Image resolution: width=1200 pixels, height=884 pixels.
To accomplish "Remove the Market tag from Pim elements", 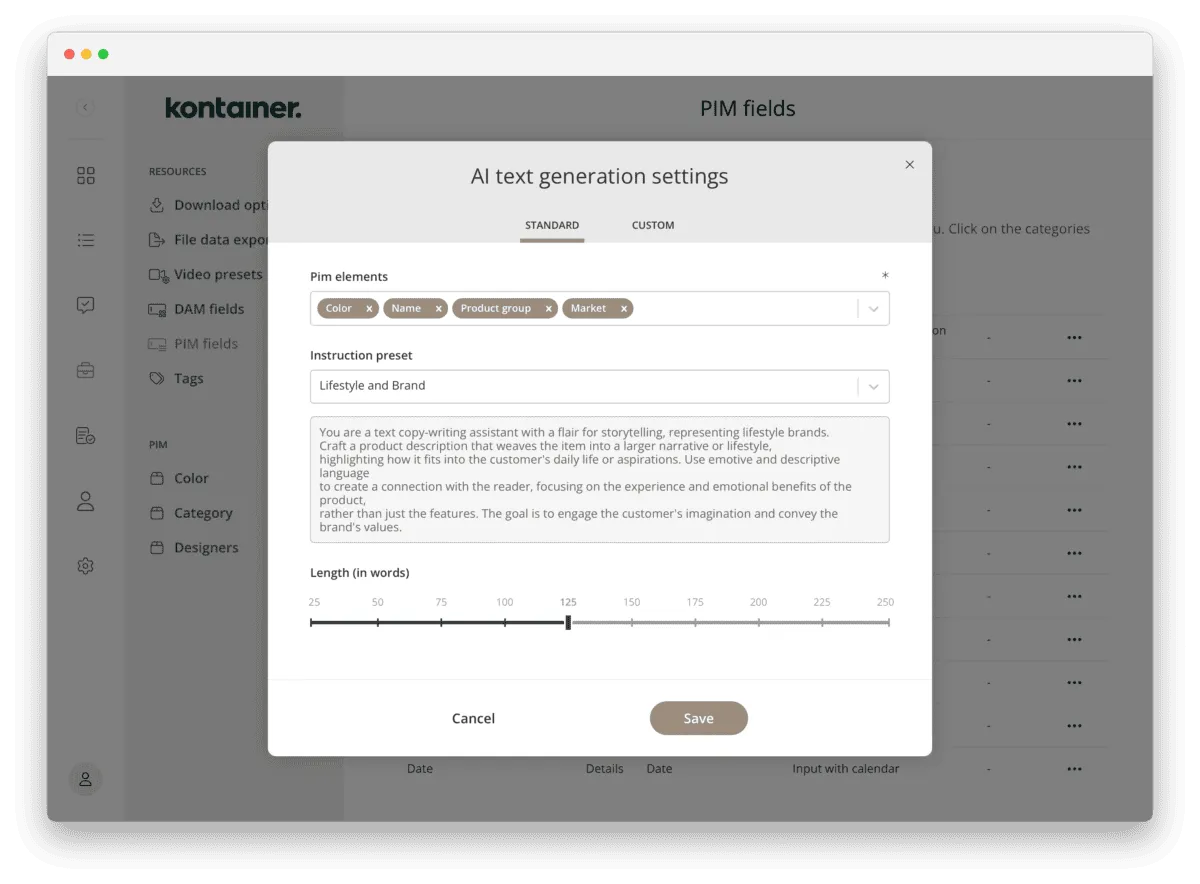I will (x=624, y=309).
